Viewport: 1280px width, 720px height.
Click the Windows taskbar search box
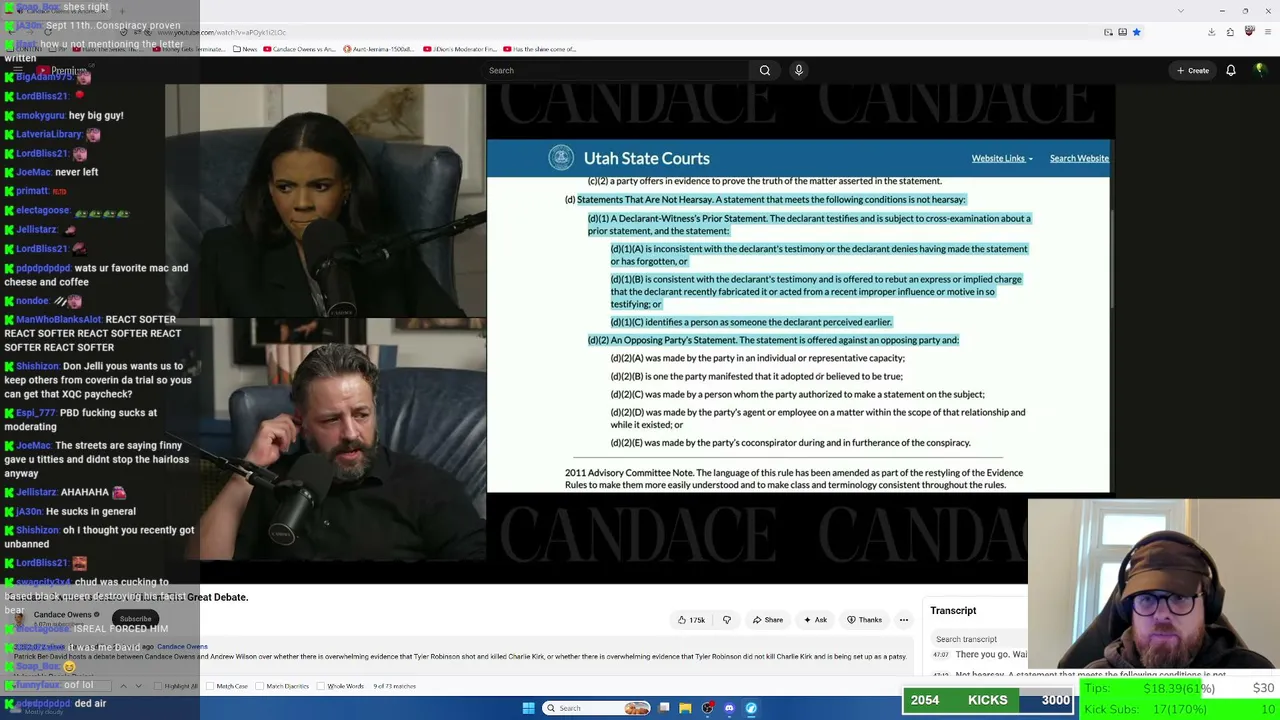[597, 708]
